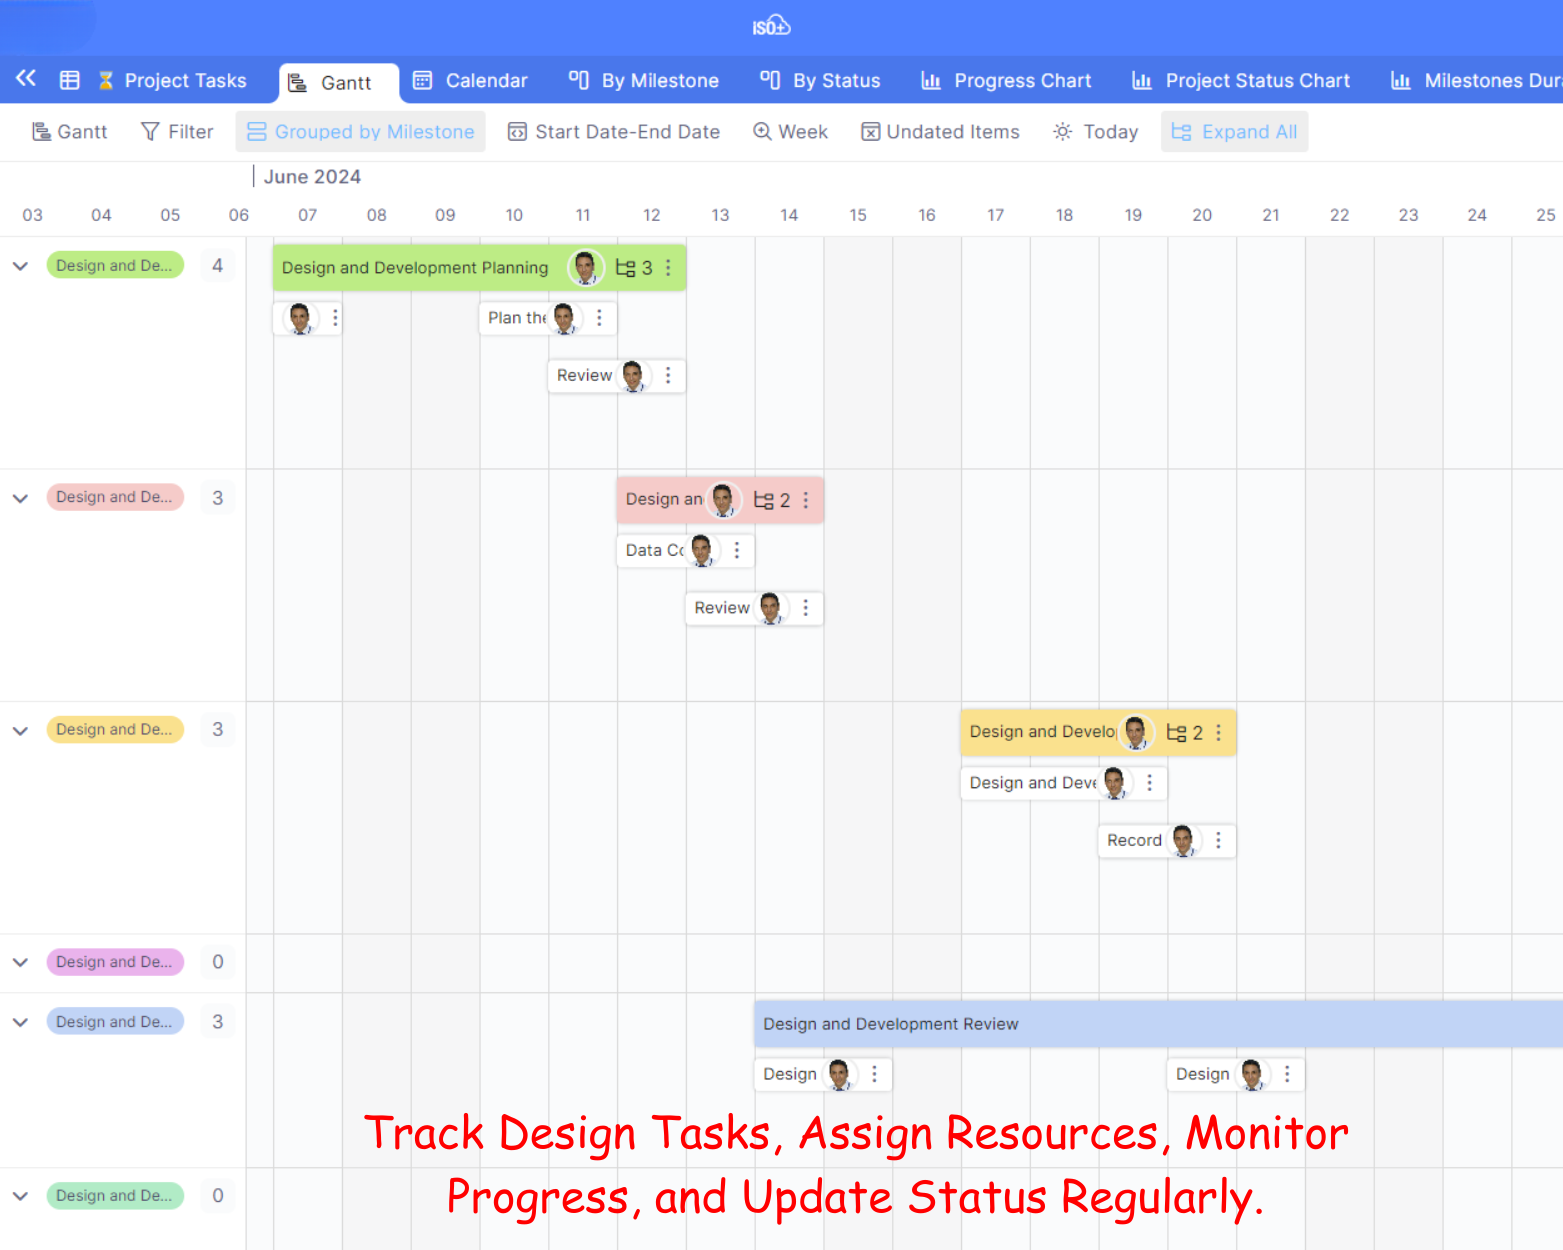Toggle Undated Items display
The height and width of the screenshot is (1250, 1563).
[940, 132]
